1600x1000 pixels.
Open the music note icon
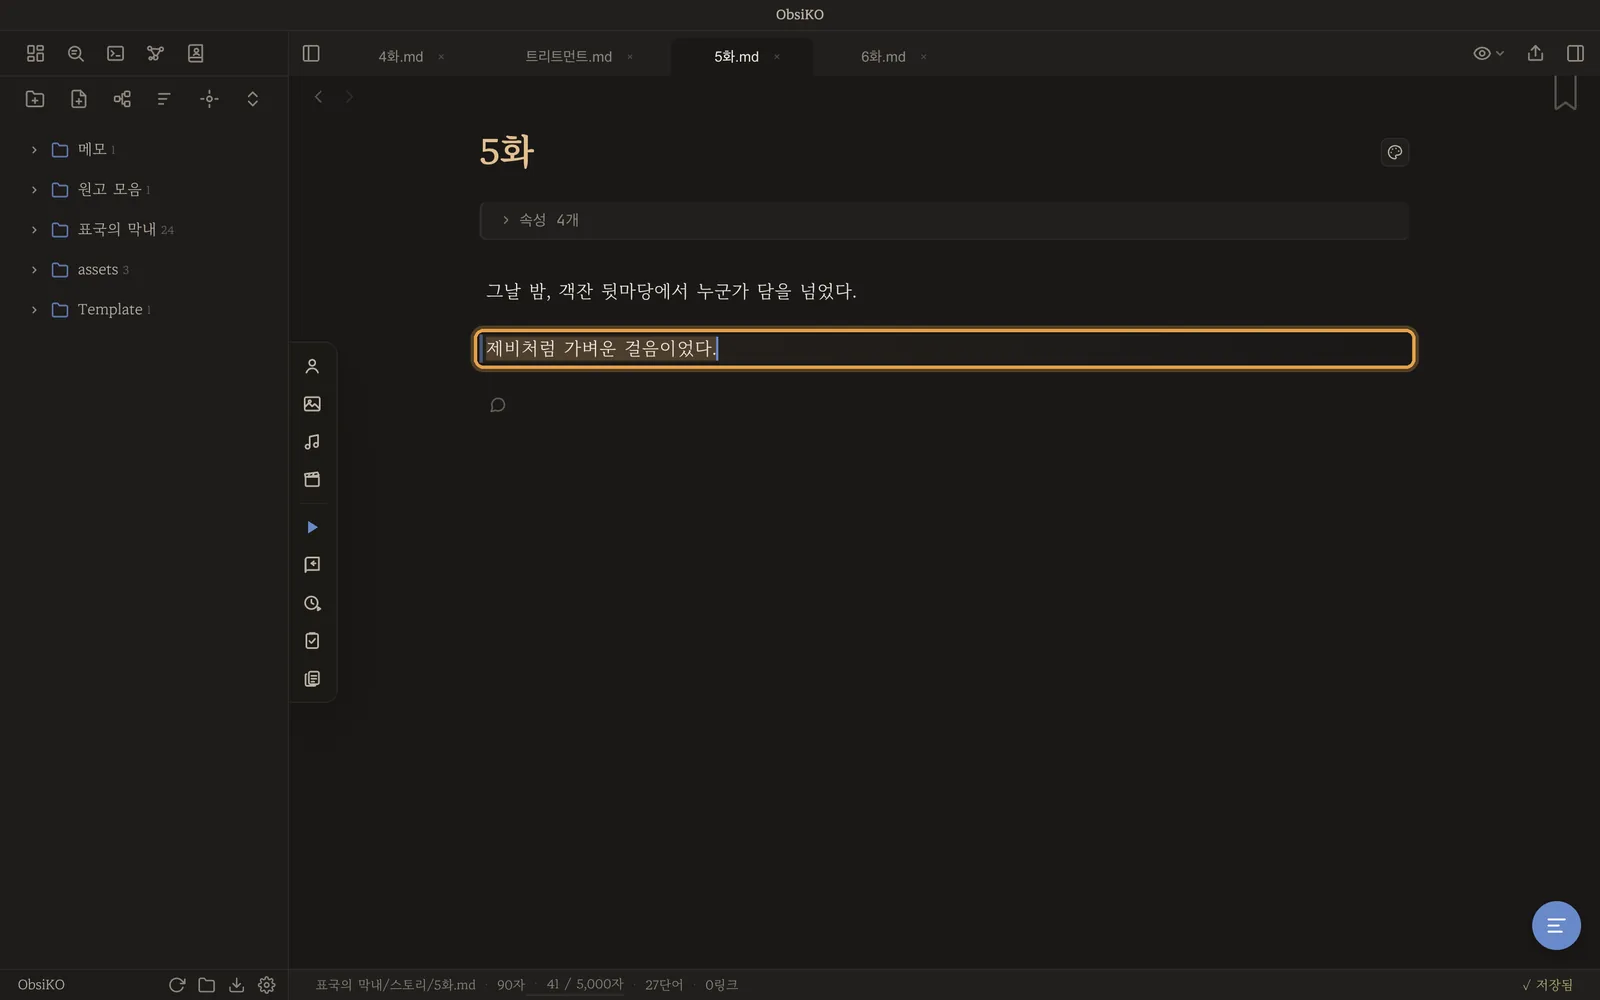pos(312,441)
